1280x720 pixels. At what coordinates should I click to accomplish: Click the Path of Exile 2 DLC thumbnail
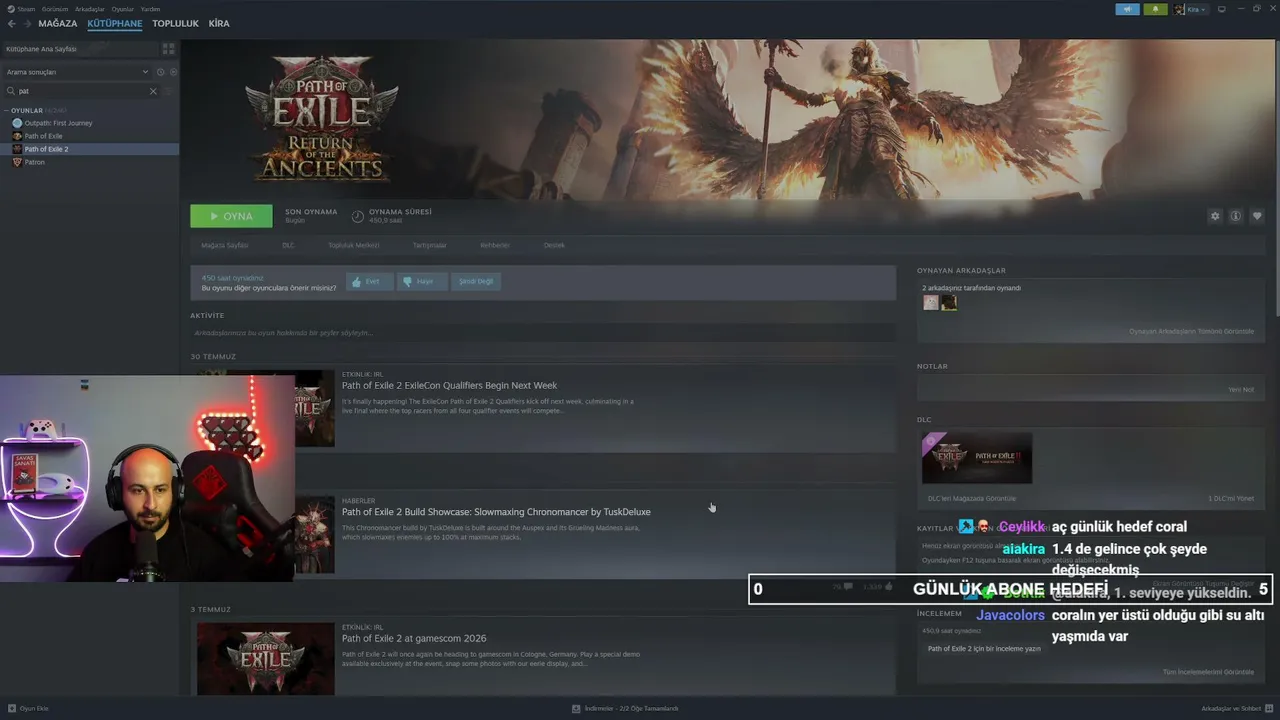click(977, 458)
